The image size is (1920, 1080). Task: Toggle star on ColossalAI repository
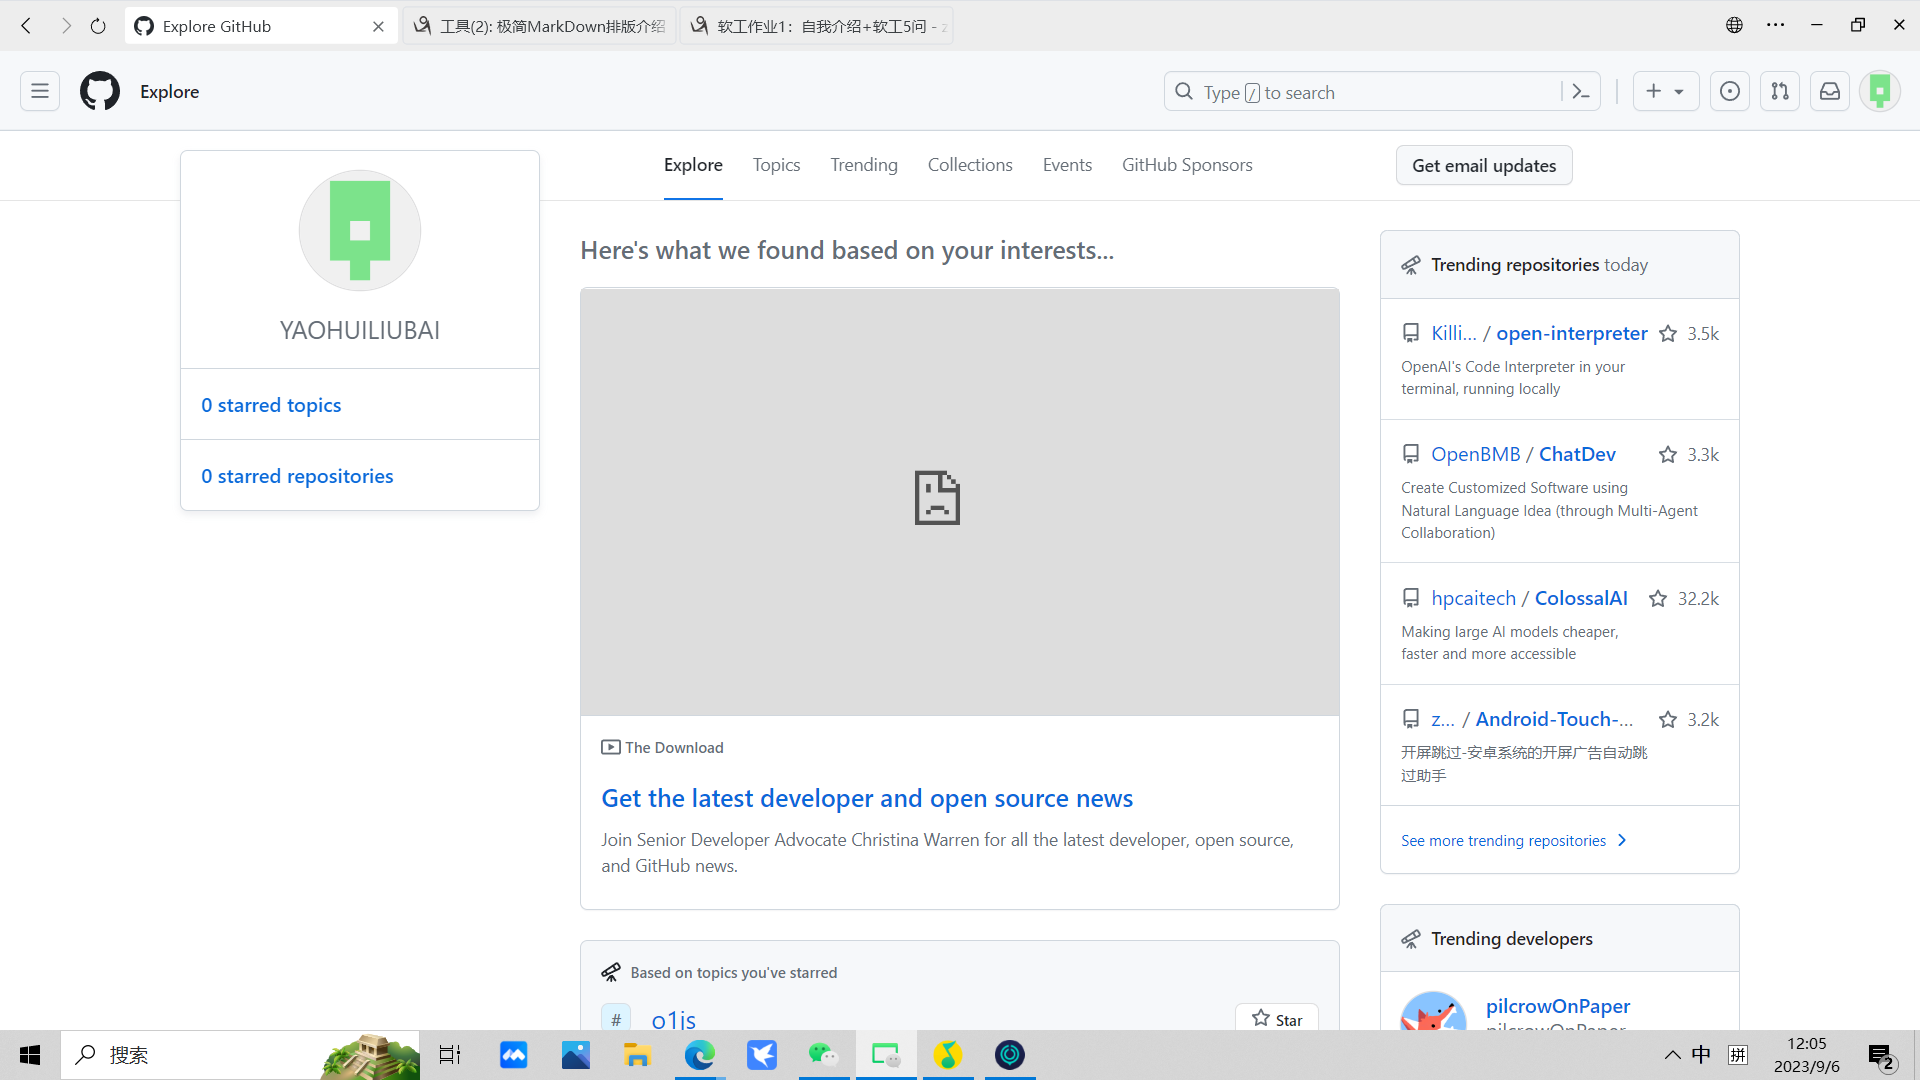(x=1658, y=599)
